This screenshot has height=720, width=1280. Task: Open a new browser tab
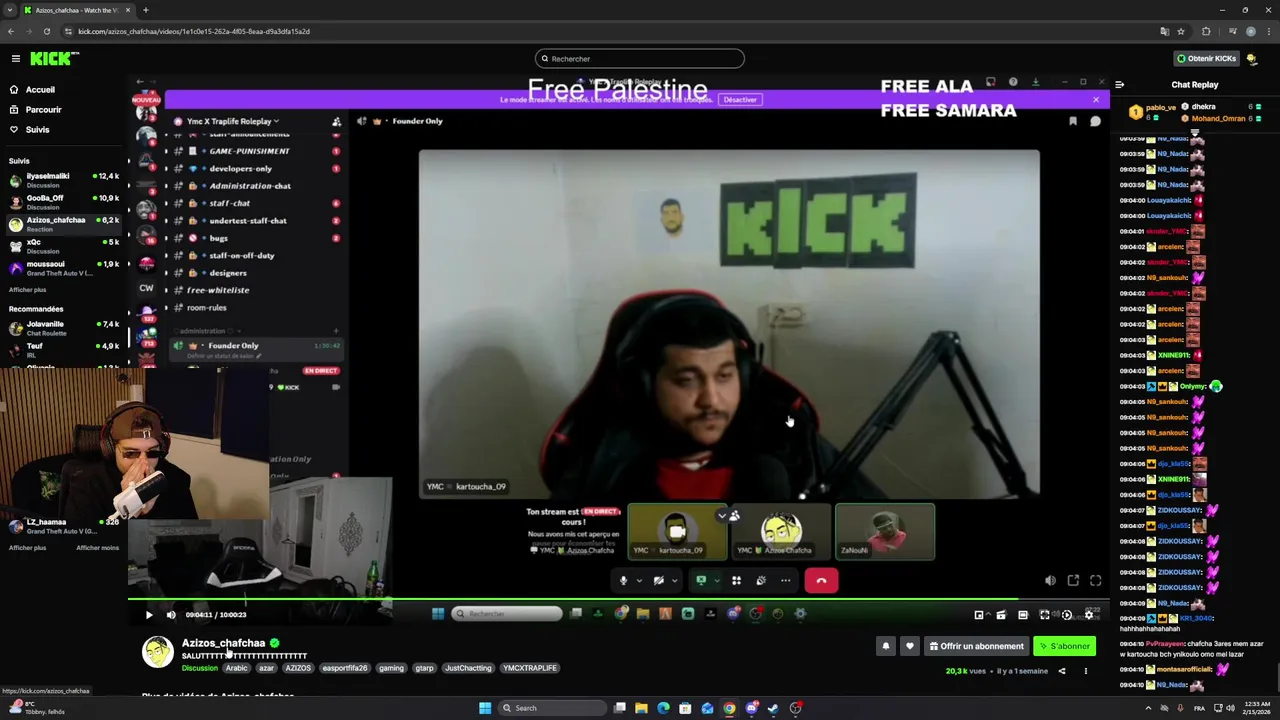click(x=145, y=10)
